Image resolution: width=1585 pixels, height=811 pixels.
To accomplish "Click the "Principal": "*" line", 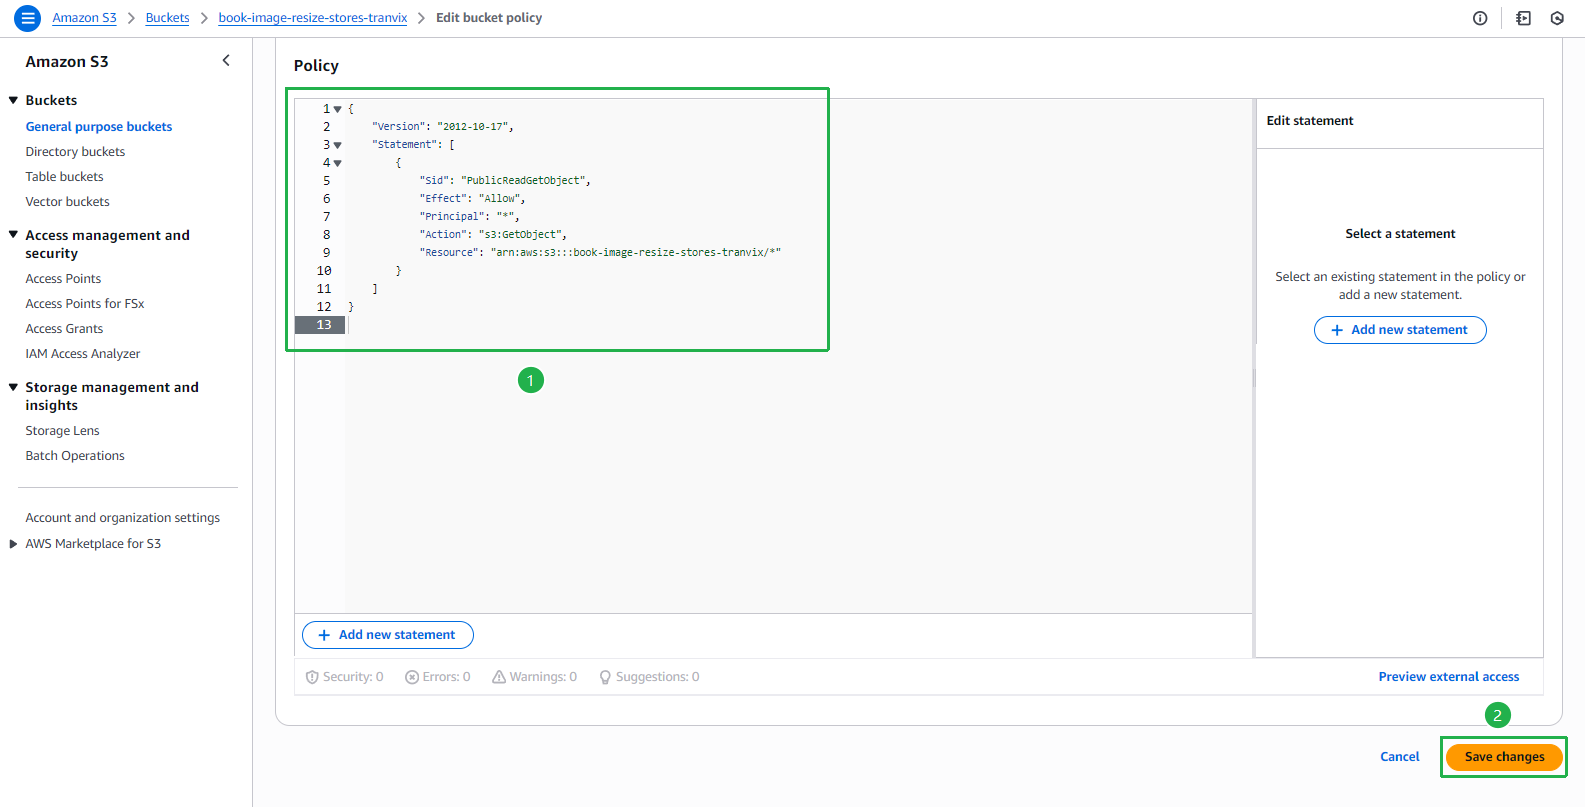I will coord(469,217).
